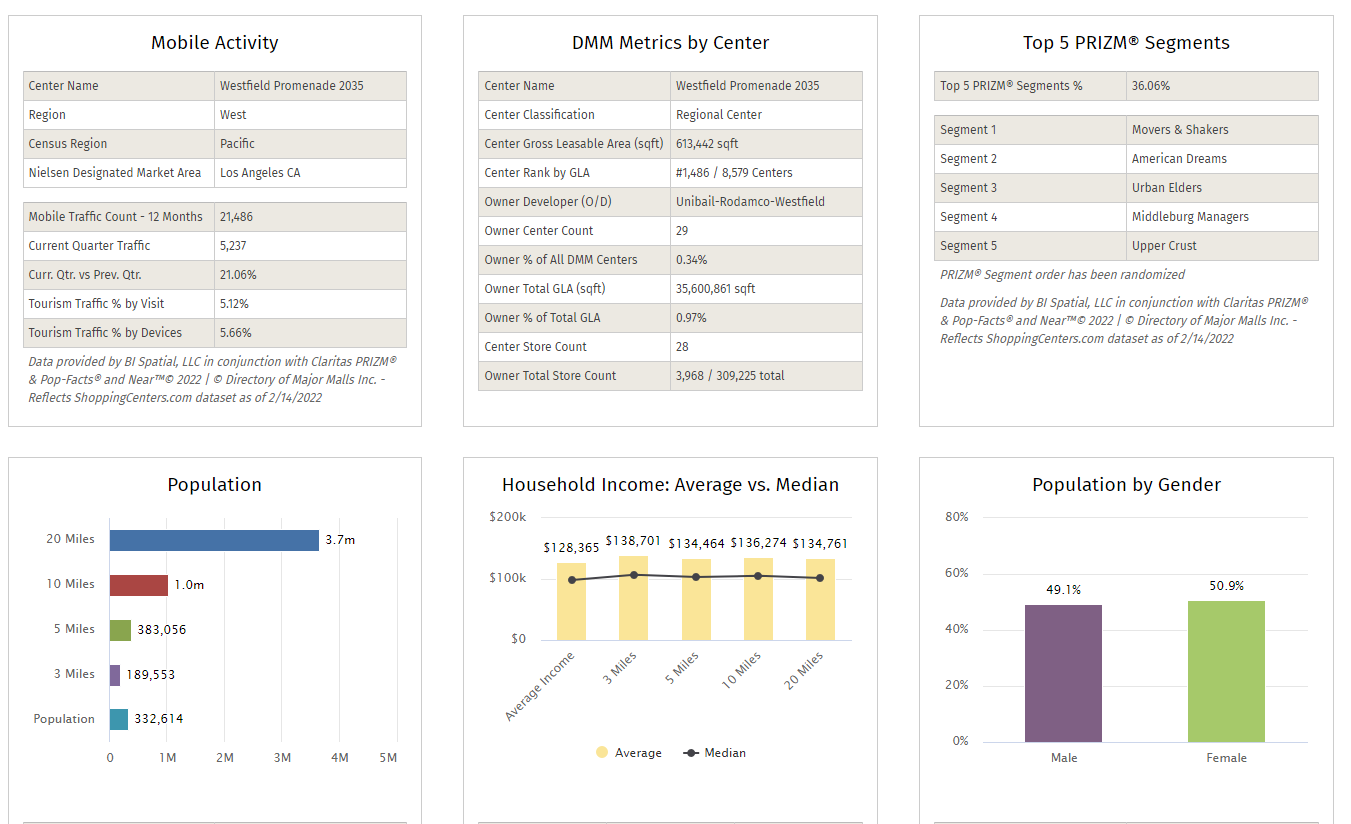Select the green Female gender bar
The width and height of the screenshot is (1351, 824).
1226,671
